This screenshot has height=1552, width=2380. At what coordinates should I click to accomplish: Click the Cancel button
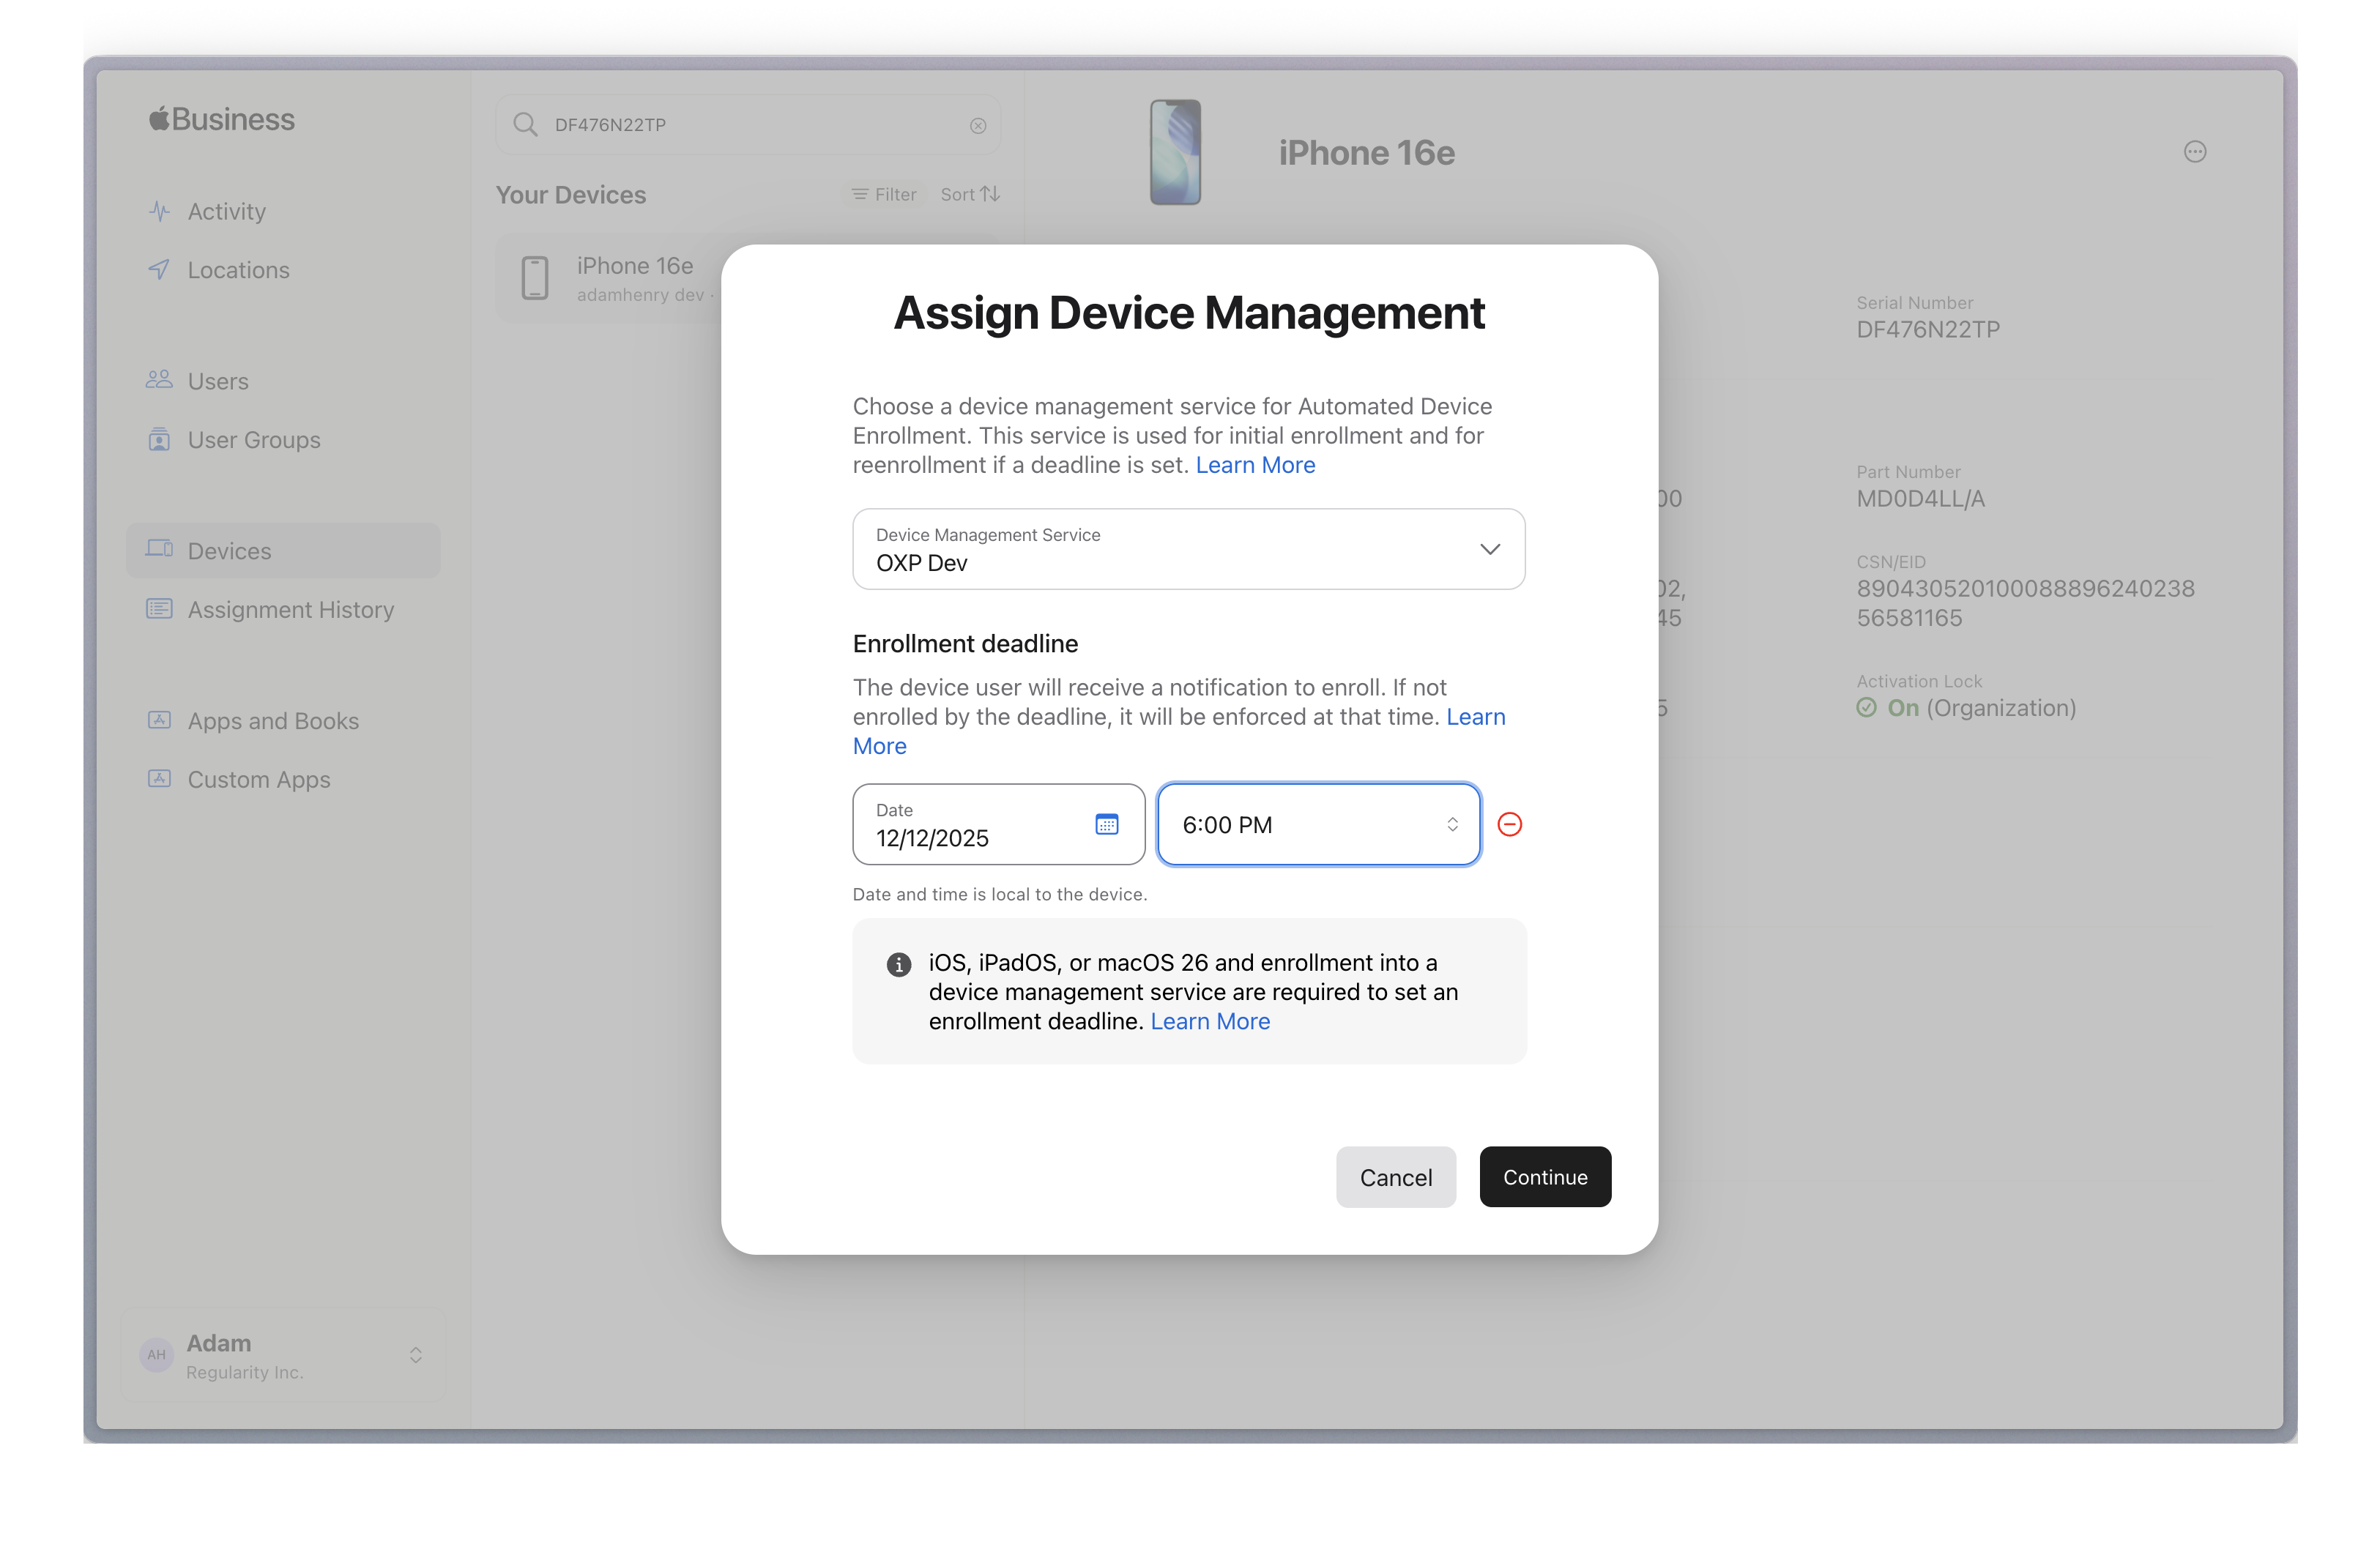click(1395, 1177)
